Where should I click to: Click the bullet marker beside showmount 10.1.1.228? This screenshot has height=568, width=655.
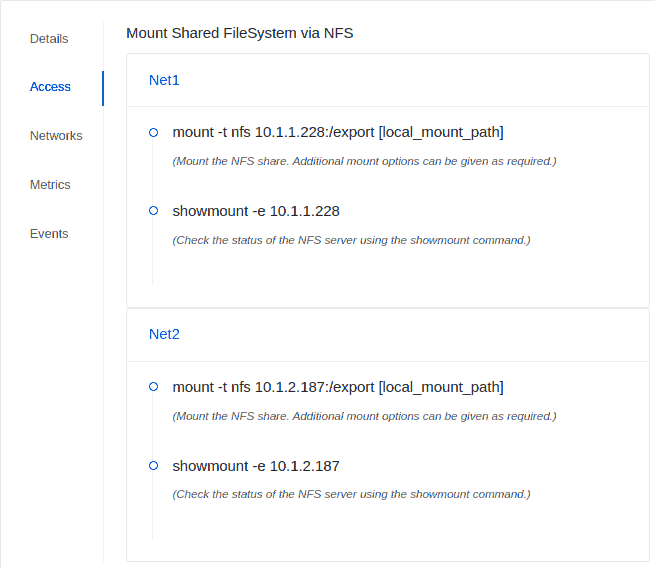153,210
